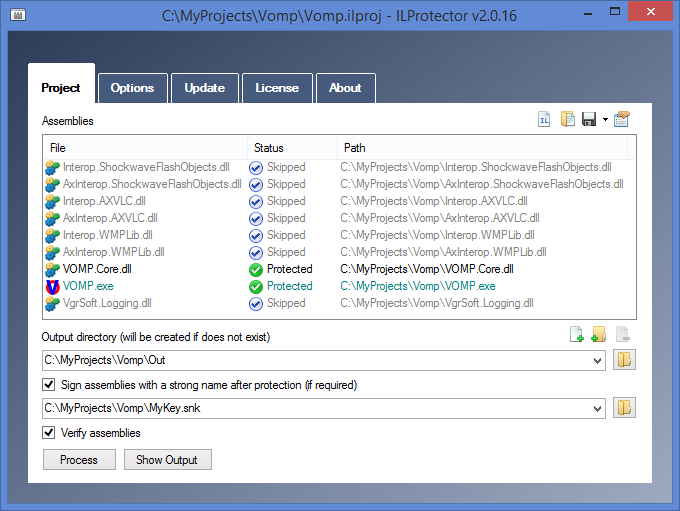Click the path C:\MyProjects\Vomp\VOMP.Core.dll
The image size is (680, 511).
[x=427, y=269]
